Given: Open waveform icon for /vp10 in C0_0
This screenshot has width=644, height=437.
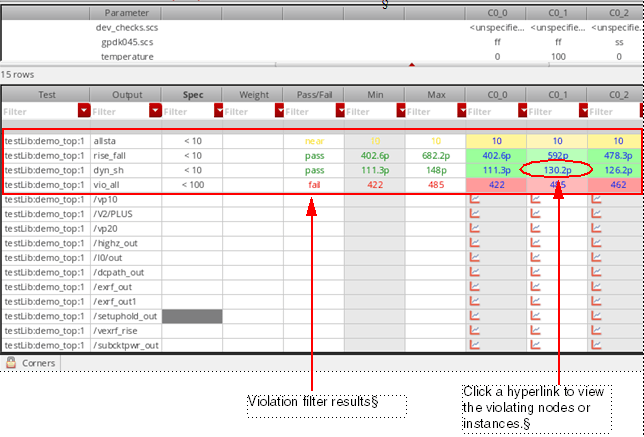Looking at the screenshot, I should click(x=475, y=200).
